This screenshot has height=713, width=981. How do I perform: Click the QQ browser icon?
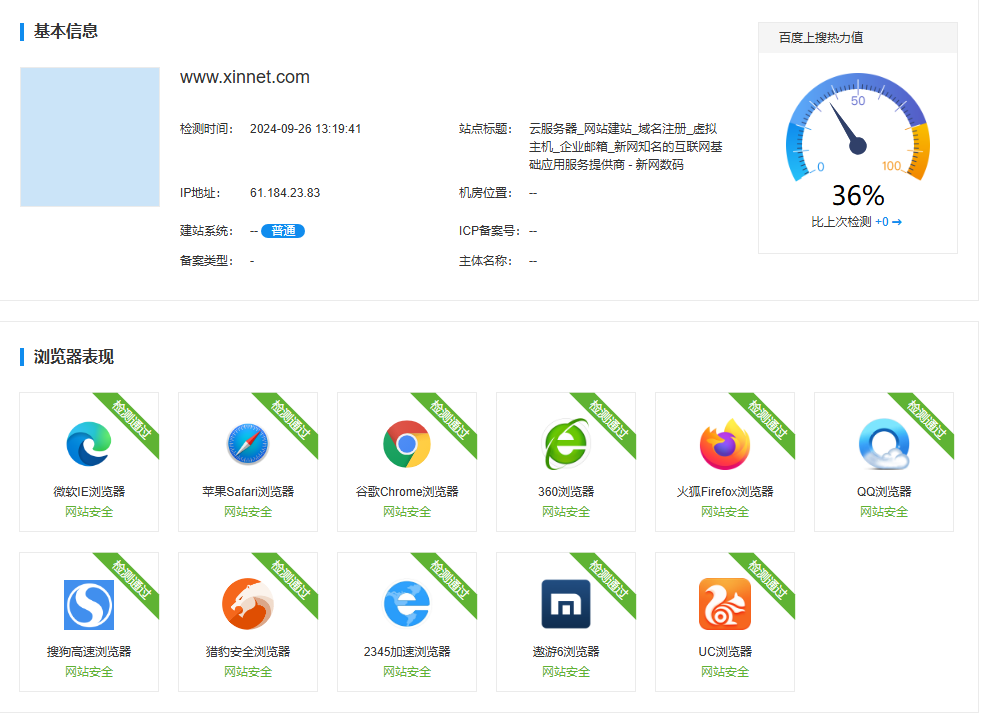(x=883, y=444)
